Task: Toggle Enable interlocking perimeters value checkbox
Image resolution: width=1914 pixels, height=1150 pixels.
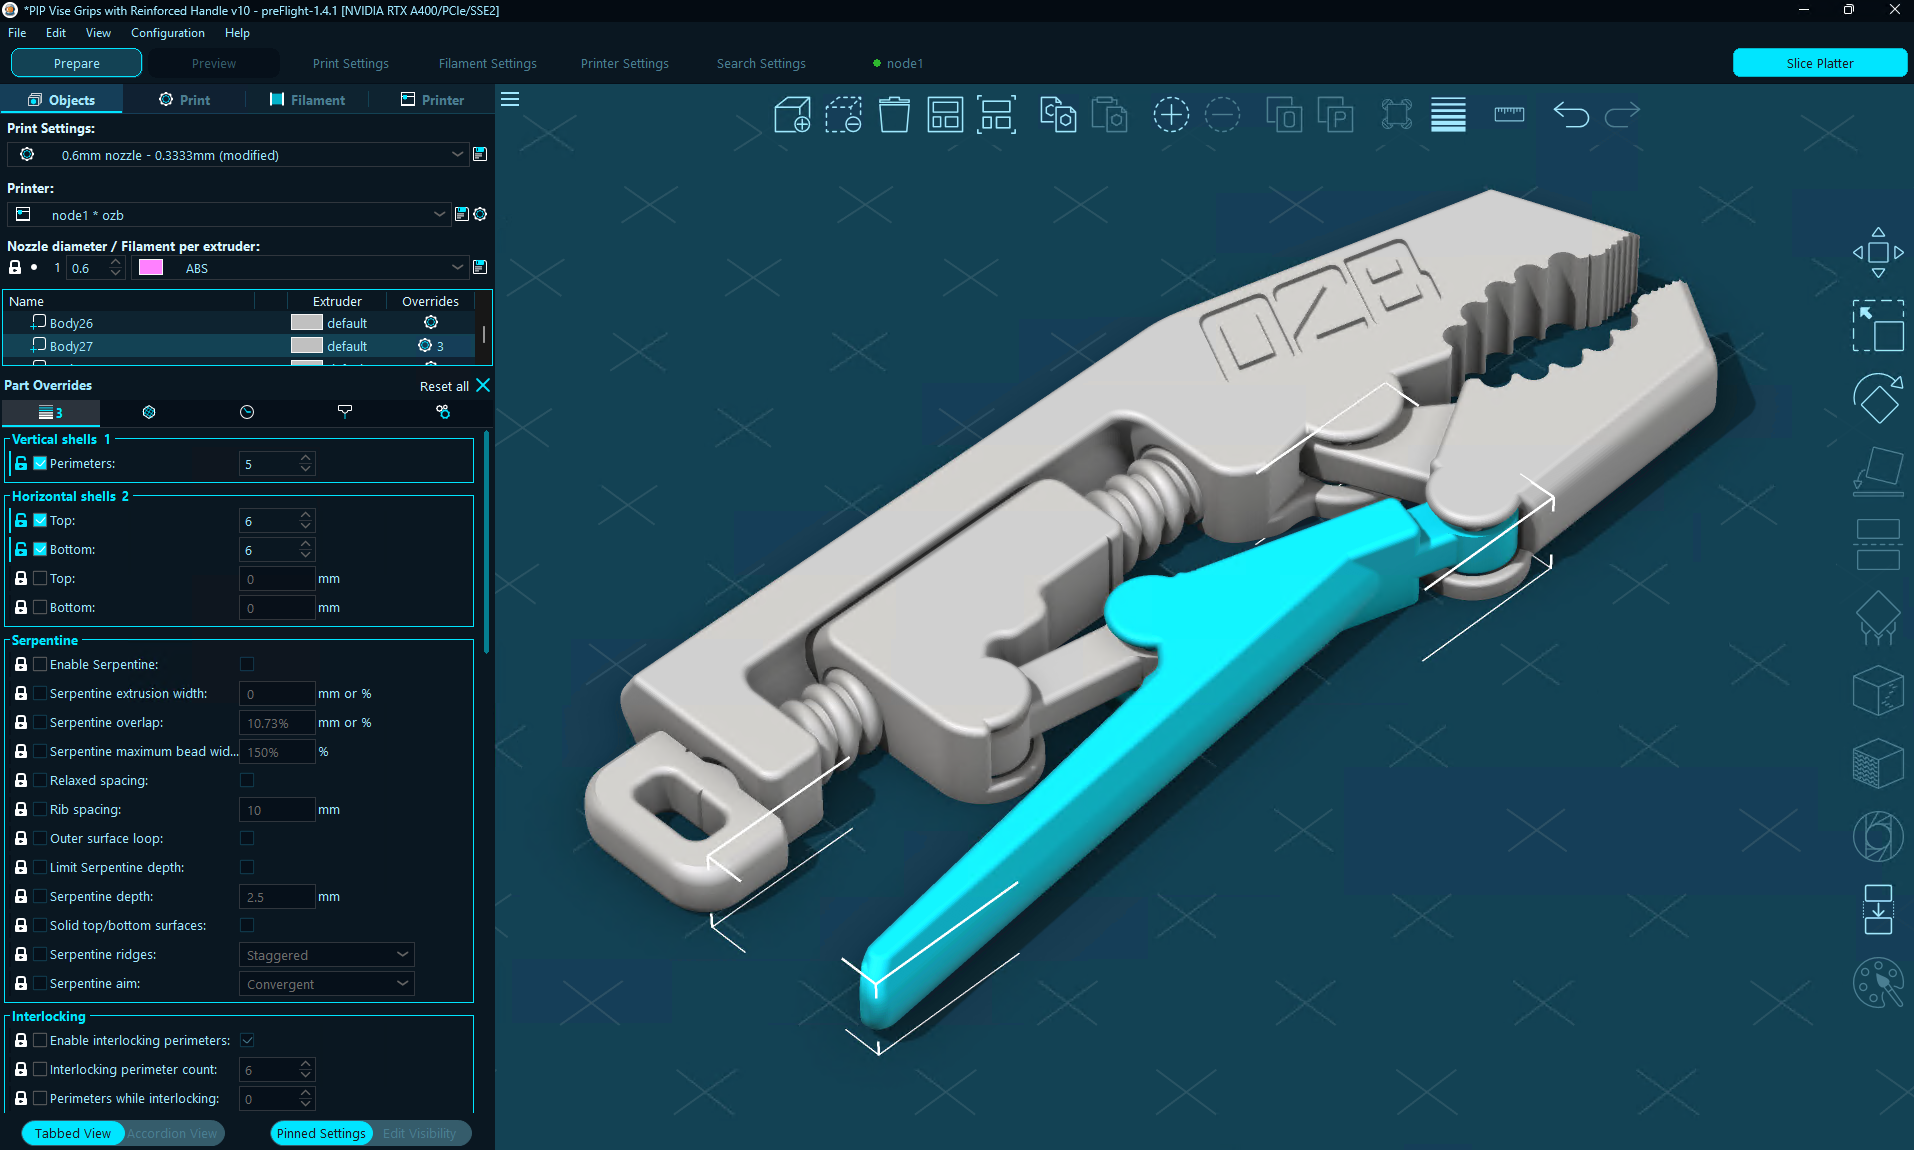Action: [x=247, y=1040]
